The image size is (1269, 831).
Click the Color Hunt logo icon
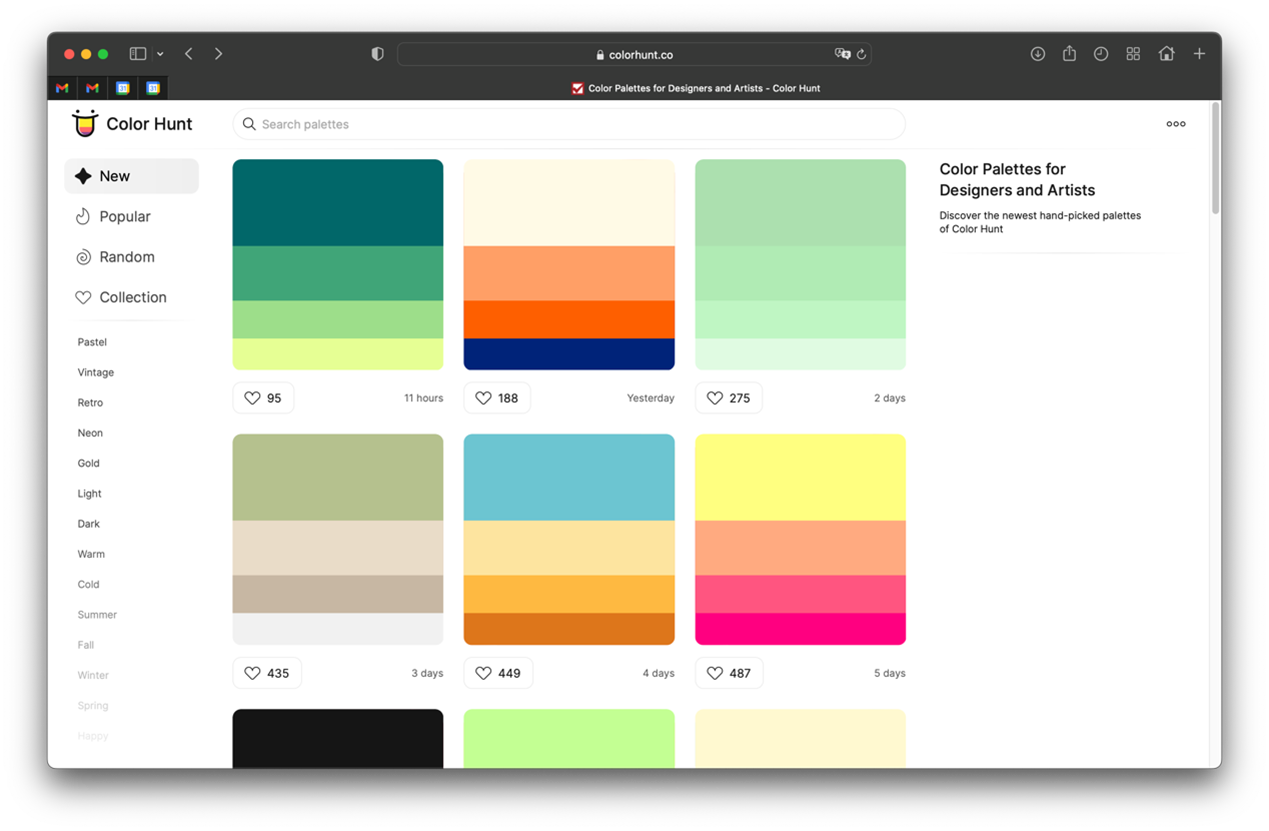[x=85, y=123]
